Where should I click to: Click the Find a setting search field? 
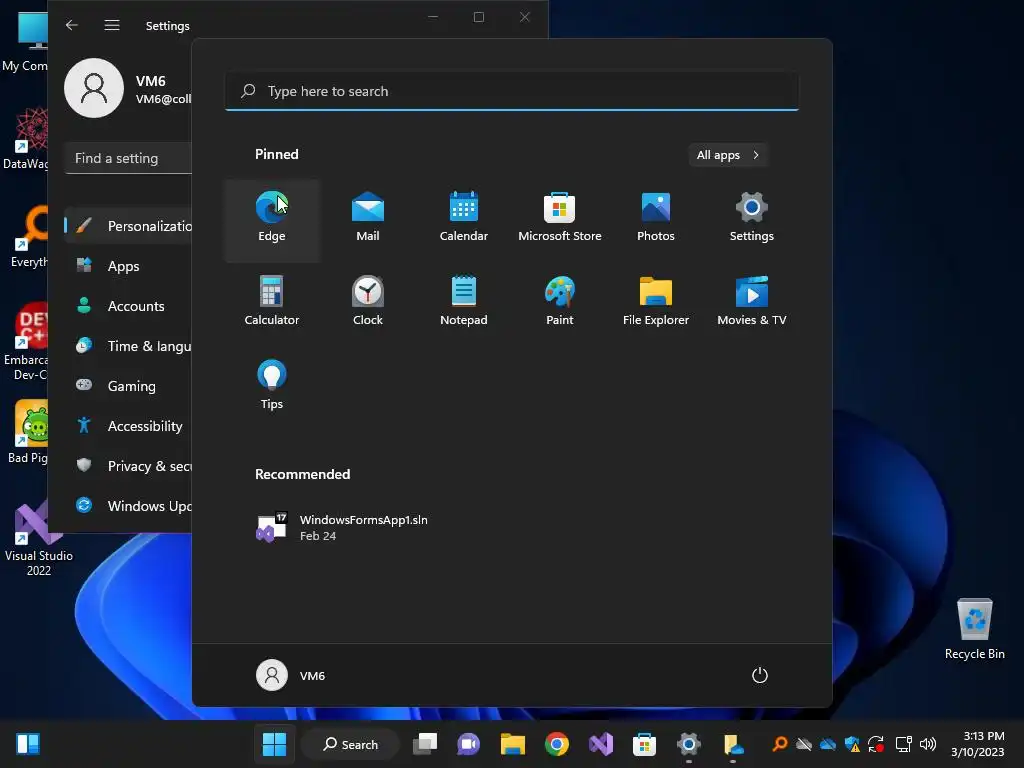click(x=129, y=158)
